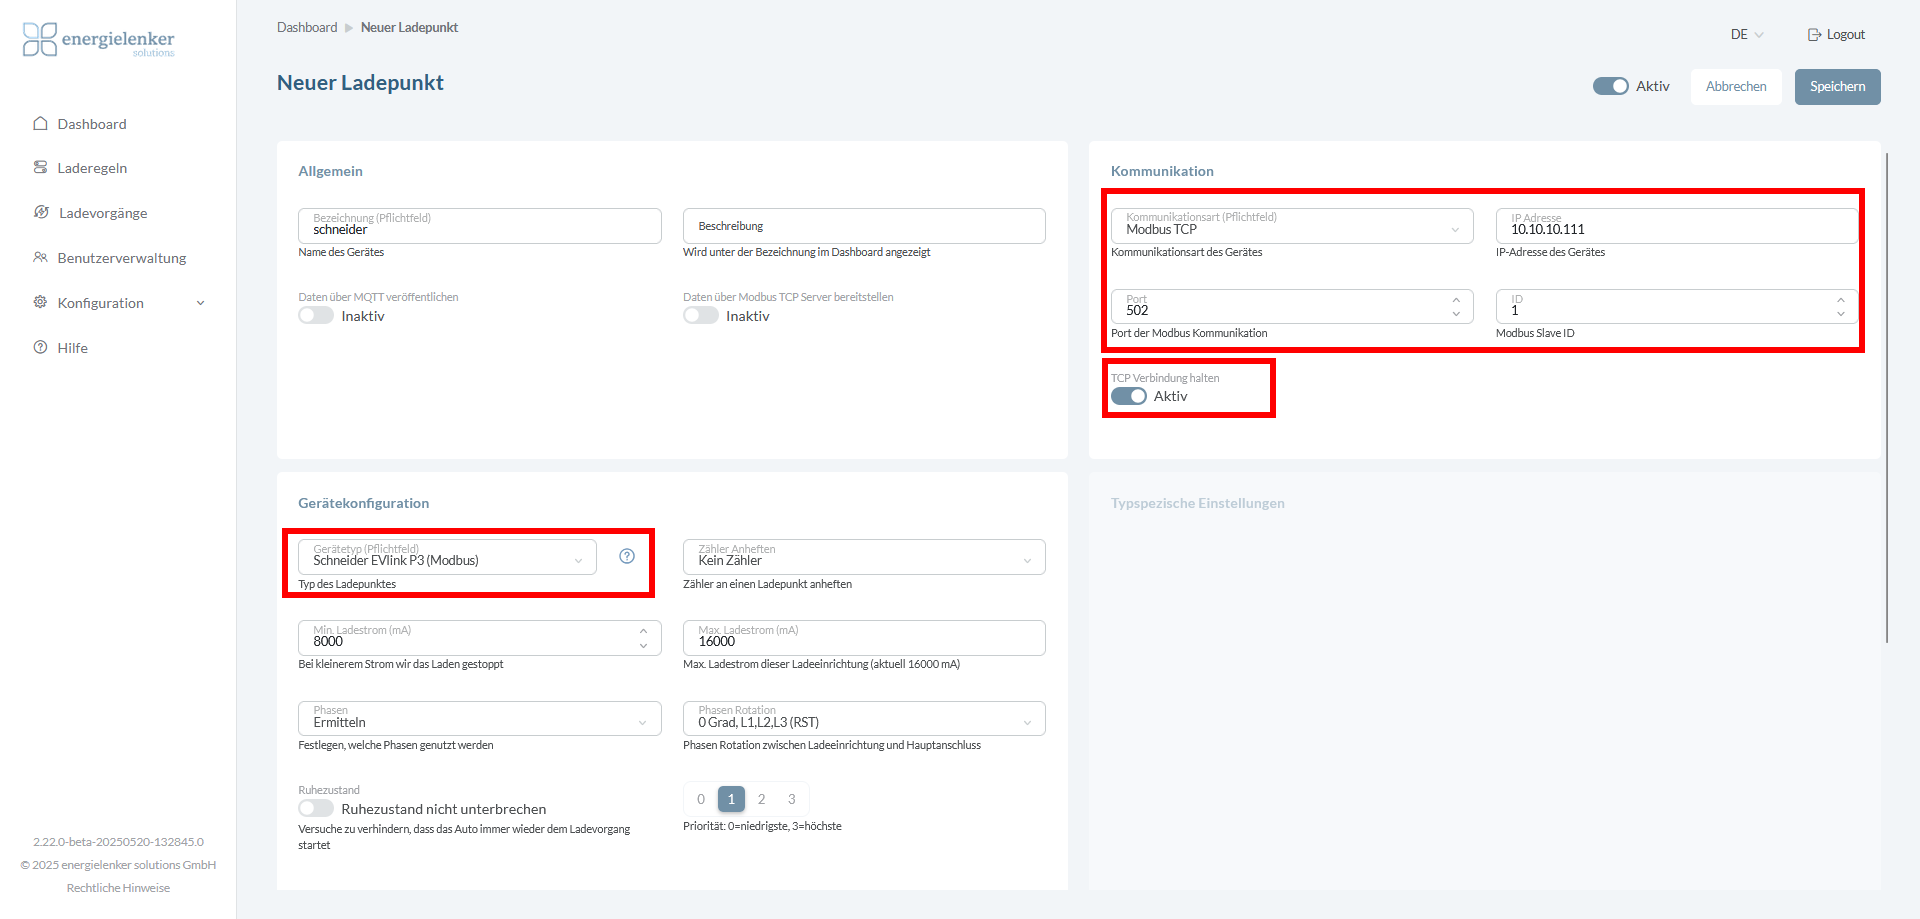Screen dimensions: 1920x919
Task: Go to Dashboard via breadcrumb
Action: tap(307, 28)
